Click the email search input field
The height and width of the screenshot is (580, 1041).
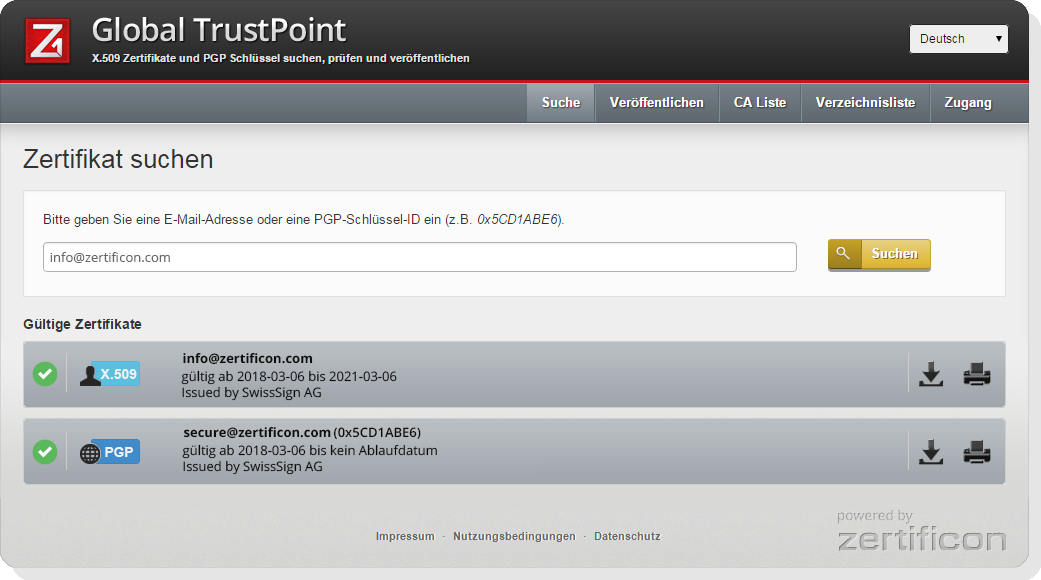[420, 257]
